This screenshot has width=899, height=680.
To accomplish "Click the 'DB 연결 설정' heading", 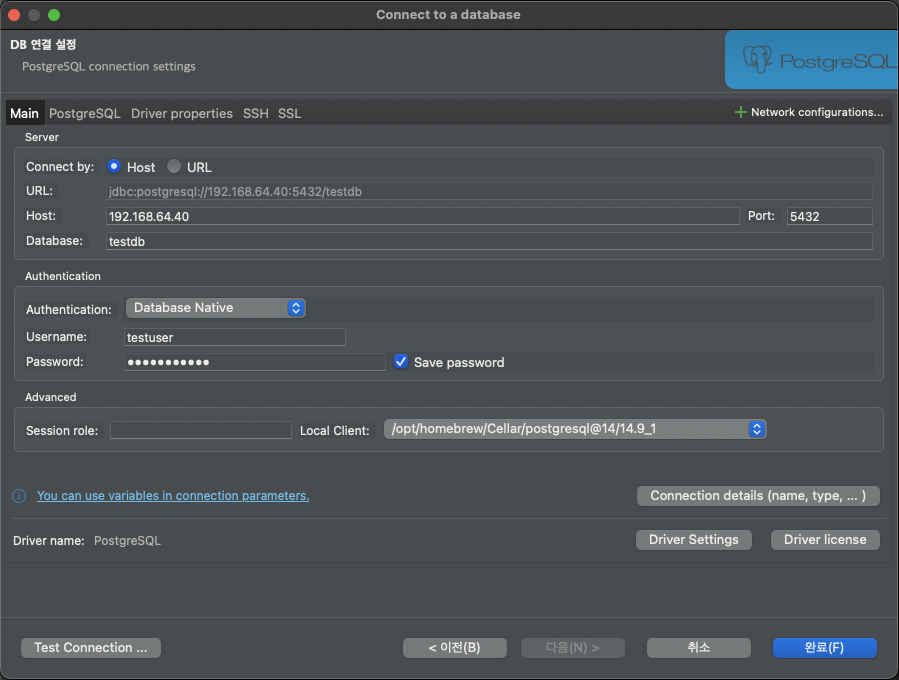I will 43,45.
